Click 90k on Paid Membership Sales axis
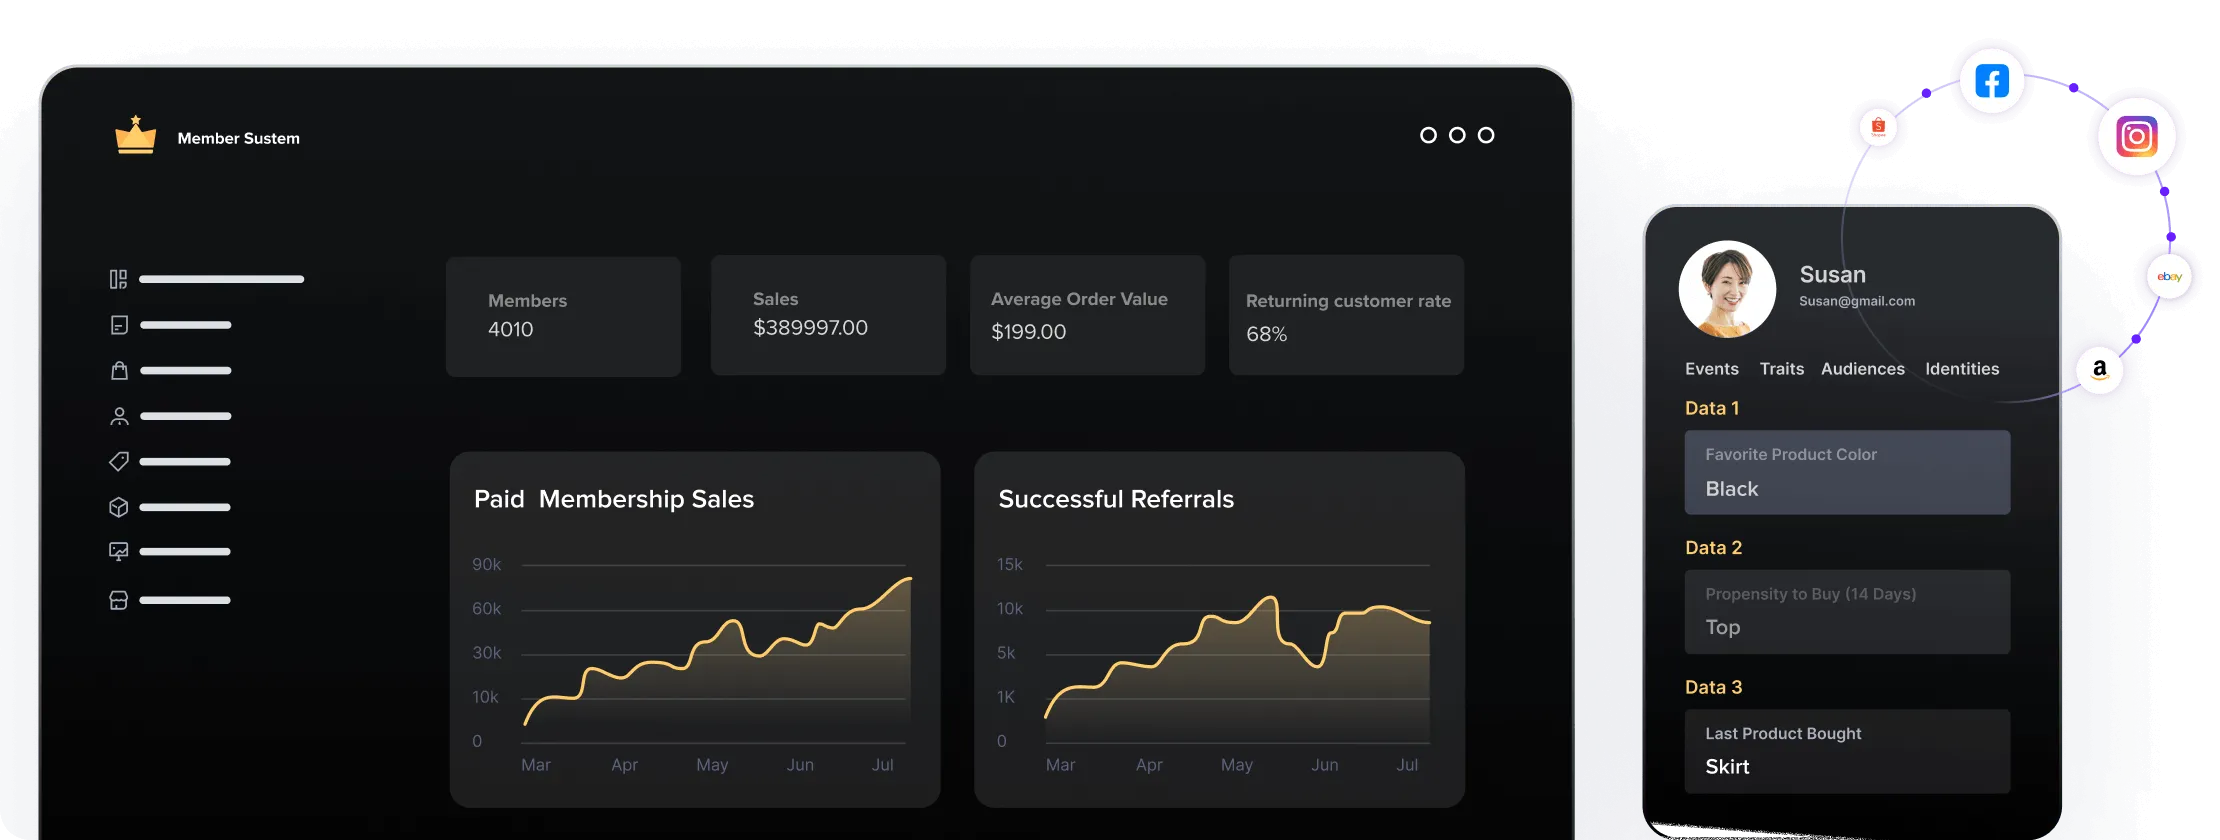The image size is (2220, 840). (487, 565)
